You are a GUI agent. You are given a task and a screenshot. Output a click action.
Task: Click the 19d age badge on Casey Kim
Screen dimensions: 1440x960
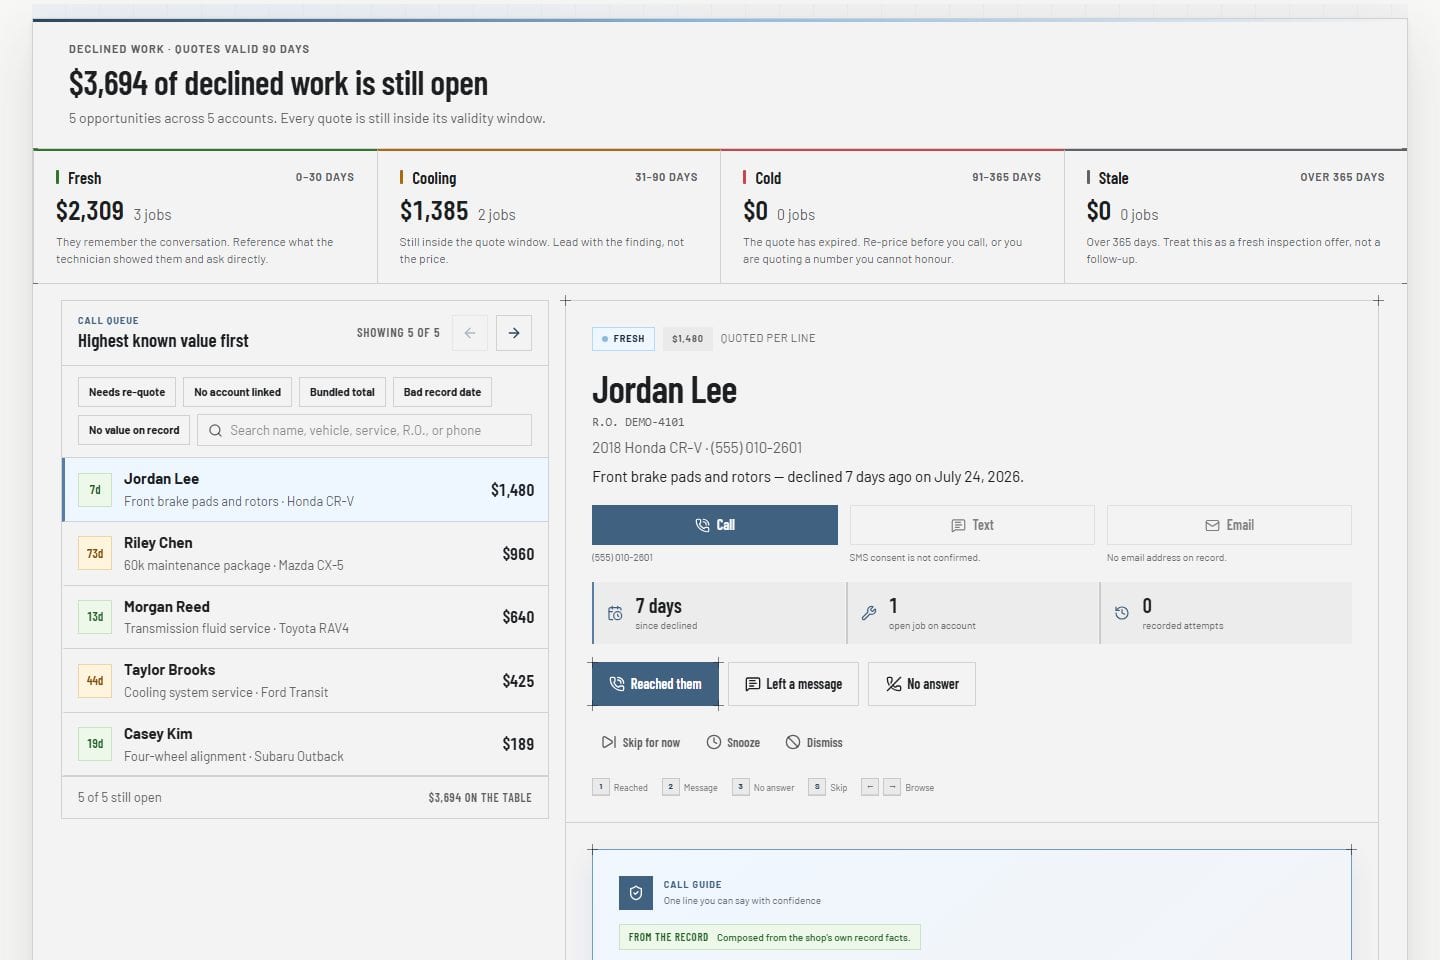click(x=95, y=744)
